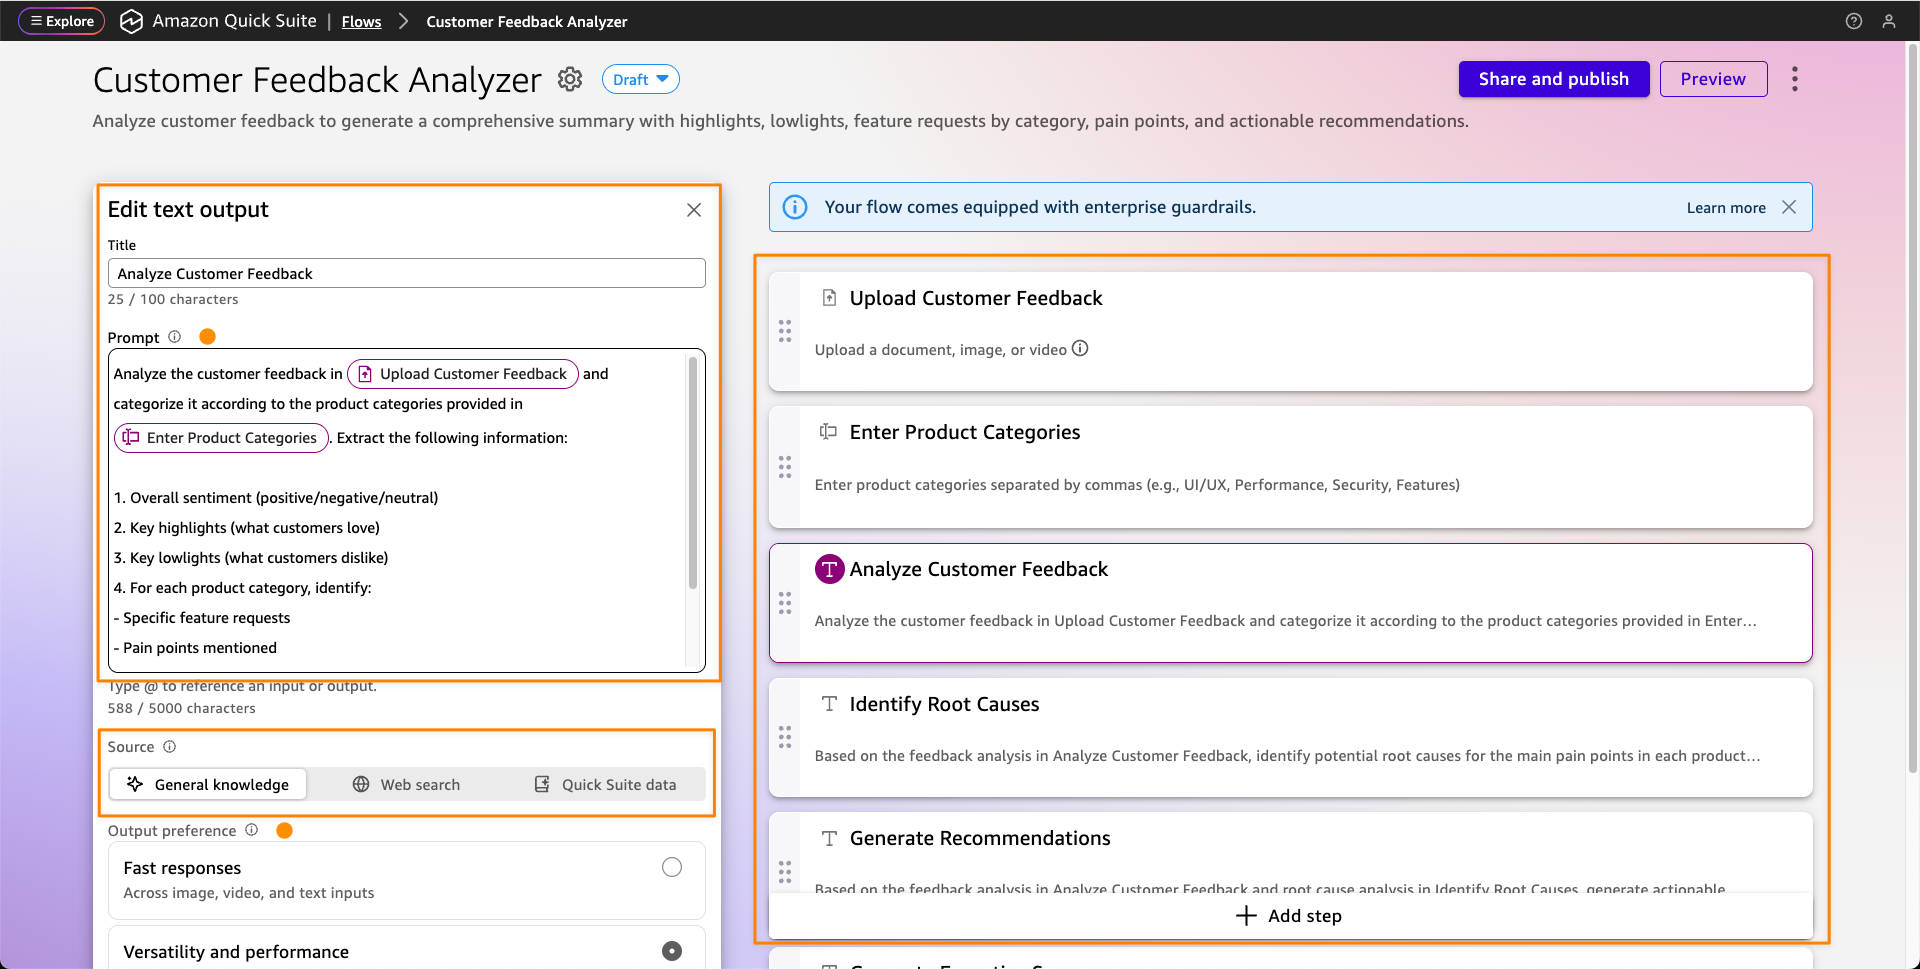The height and width of the screenshot is (969, 1920).
Task: Switch source to Web search
Action: (x=406, y=785)
